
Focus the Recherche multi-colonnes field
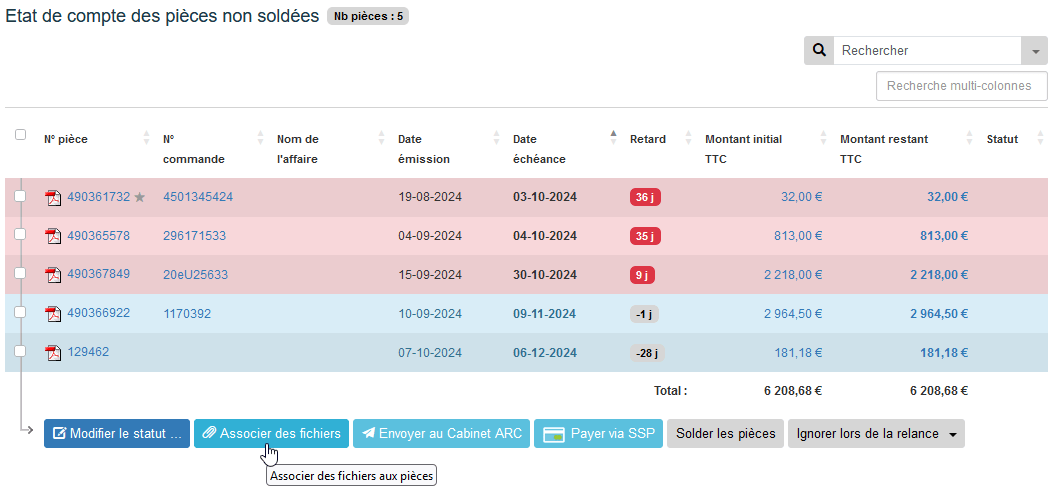[x=959, y=86]
